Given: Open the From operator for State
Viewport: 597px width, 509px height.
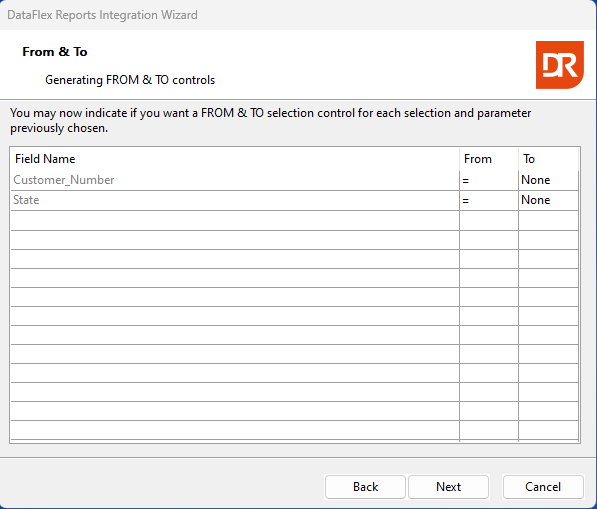Looking at the screenshot, I should [x=489, y=200].
